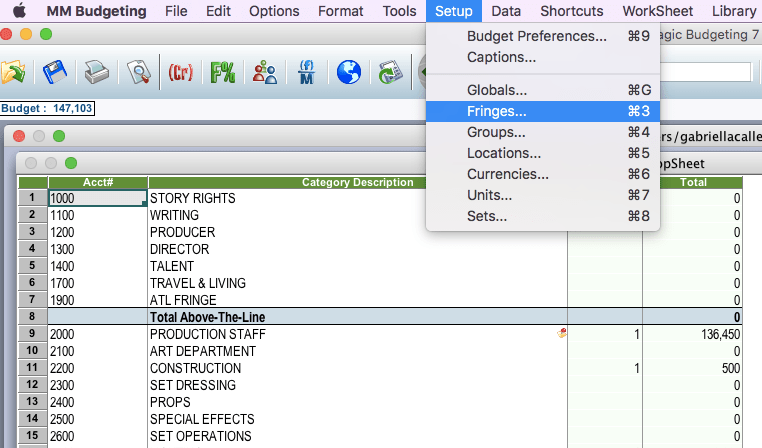Image resolution: width=762 pixels, height=448 pixels.
Task: Click the groups people icon
Action: pyautogui.click(x=264, y=73)
